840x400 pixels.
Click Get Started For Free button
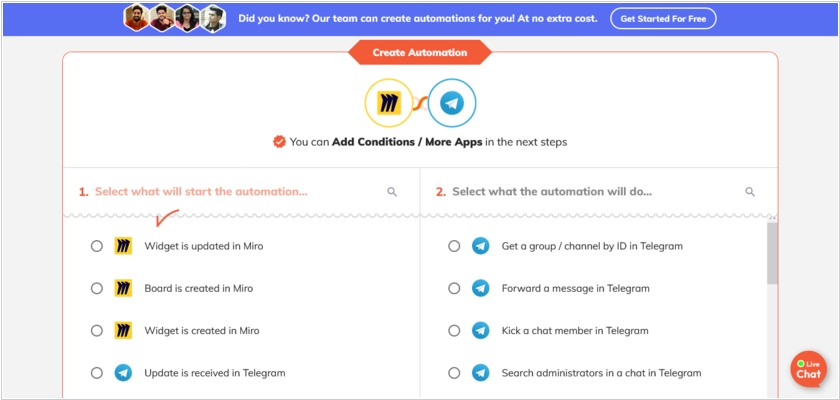click(663, 19)
